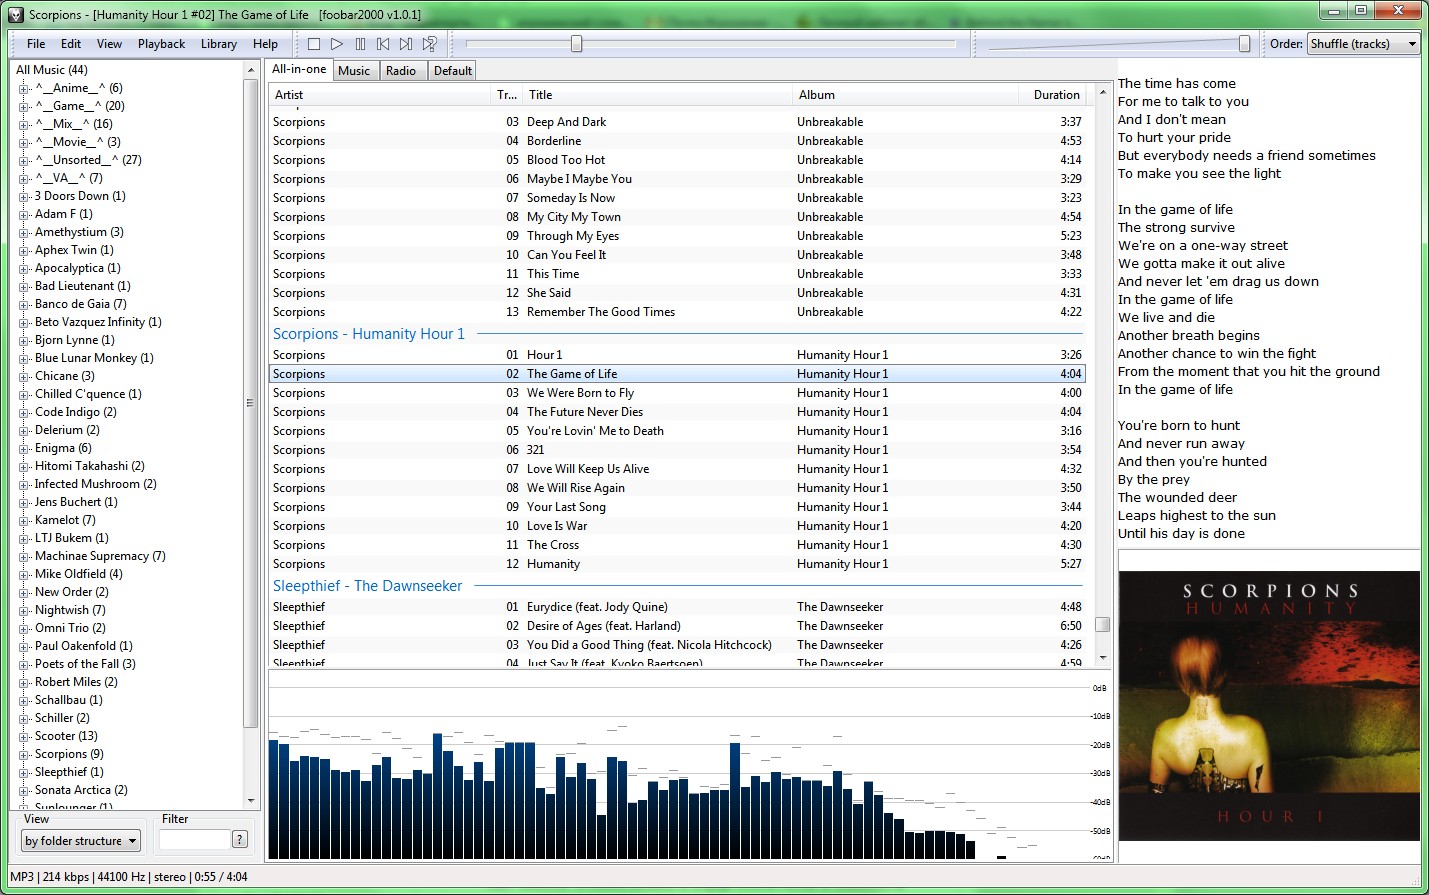Expand the Kamelot library node

click(24, 520)
